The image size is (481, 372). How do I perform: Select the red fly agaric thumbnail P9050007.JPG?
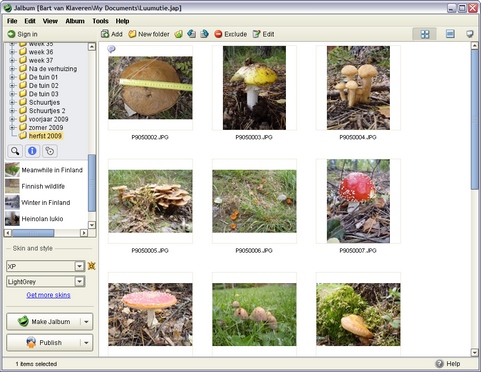point(358,201)
